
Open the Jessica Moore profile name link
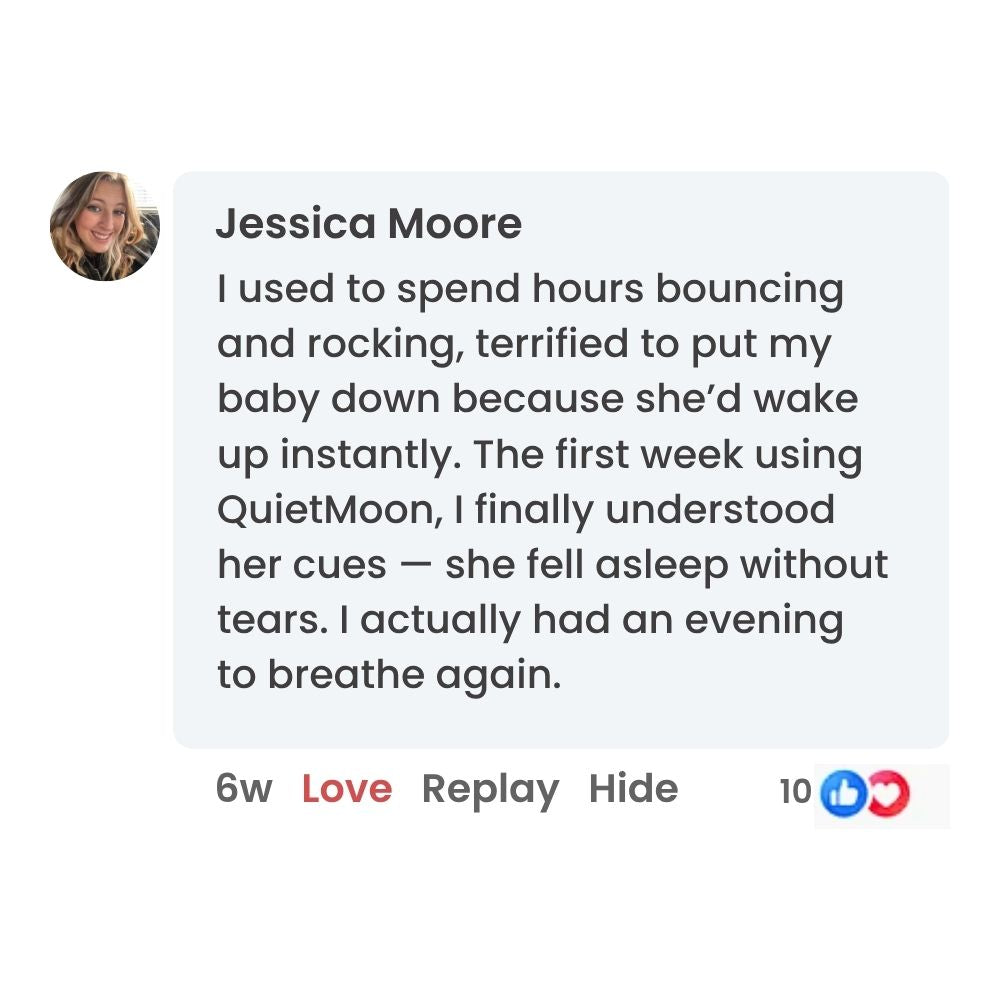tap(368, 225)
